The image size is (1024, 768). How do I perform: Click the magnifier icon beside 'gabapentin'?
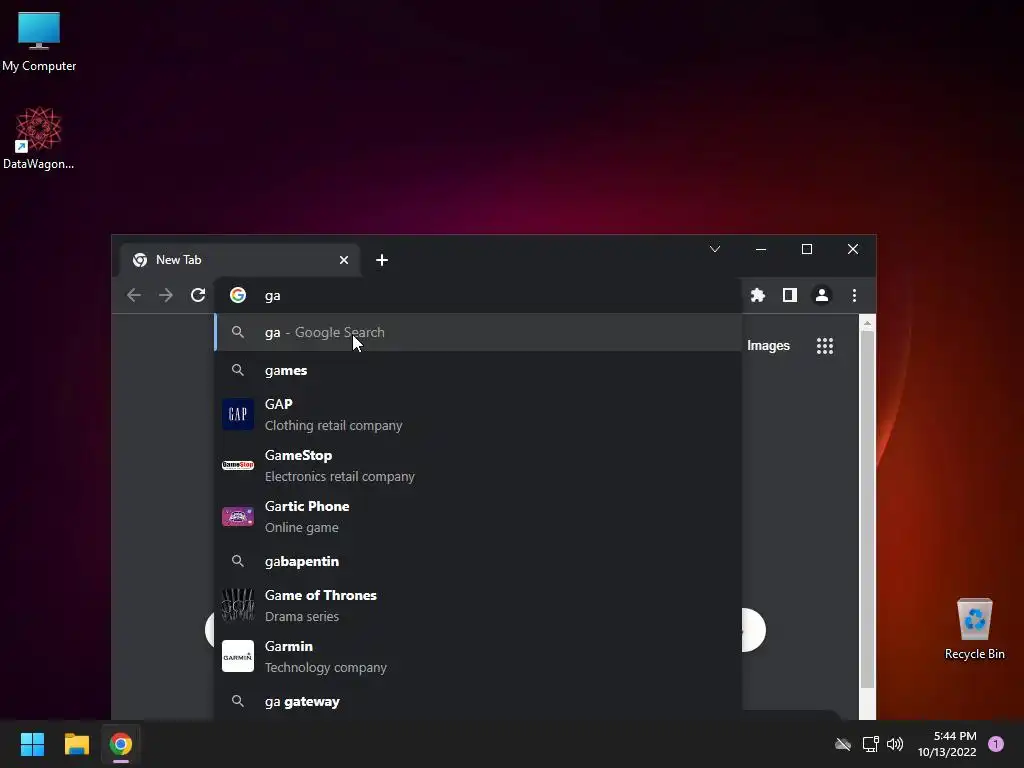tap(238, 561)
